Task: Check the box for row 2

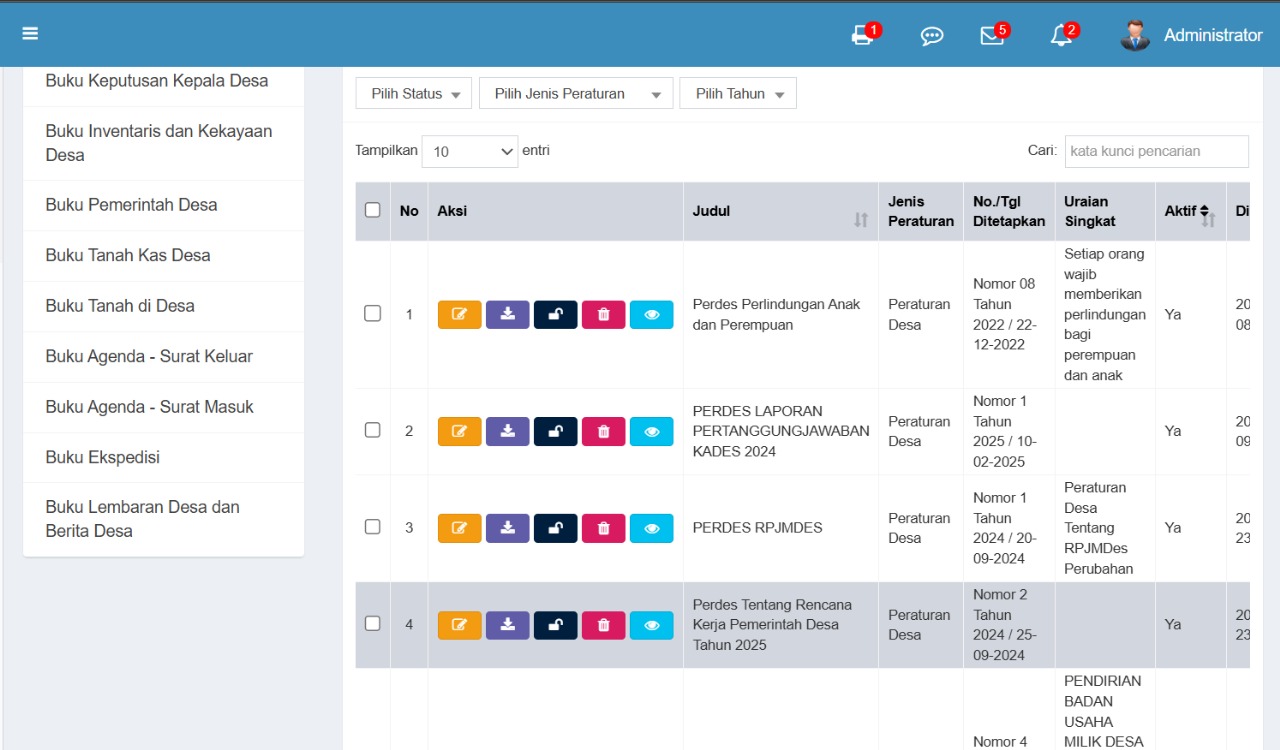Action: coord(373,430)
